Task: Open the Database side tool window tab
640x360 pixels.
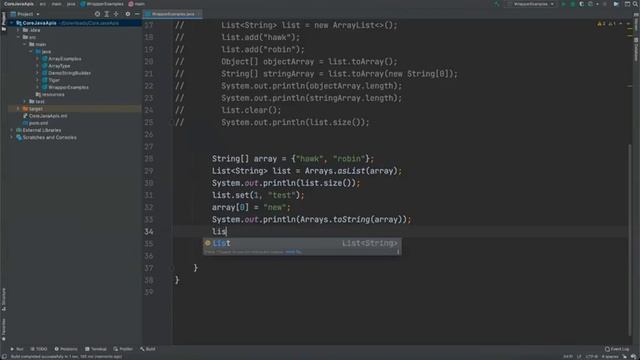Action: click(x=636, y=50)
